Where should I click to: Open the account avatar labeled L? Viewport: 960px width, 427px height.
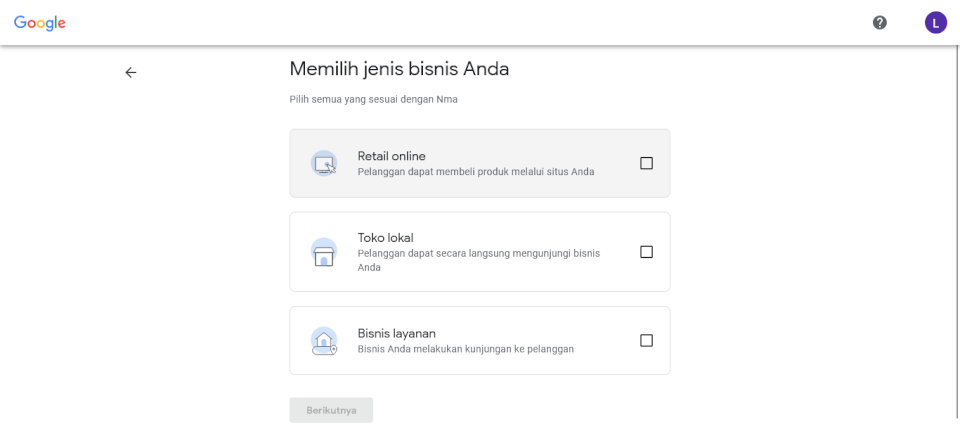[x=936, y=23]
